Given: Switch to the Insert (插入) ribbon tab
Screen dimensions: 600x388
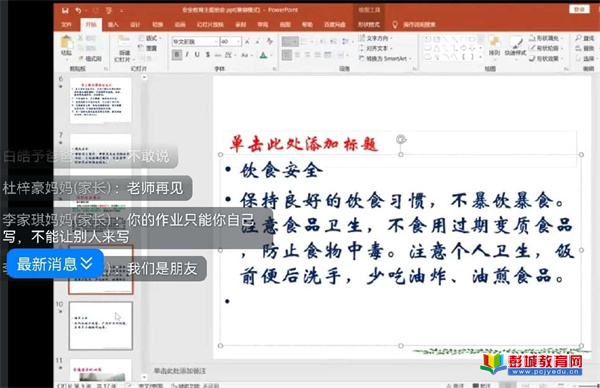Looking at the screenshot, I should click(x=113, y=24).
